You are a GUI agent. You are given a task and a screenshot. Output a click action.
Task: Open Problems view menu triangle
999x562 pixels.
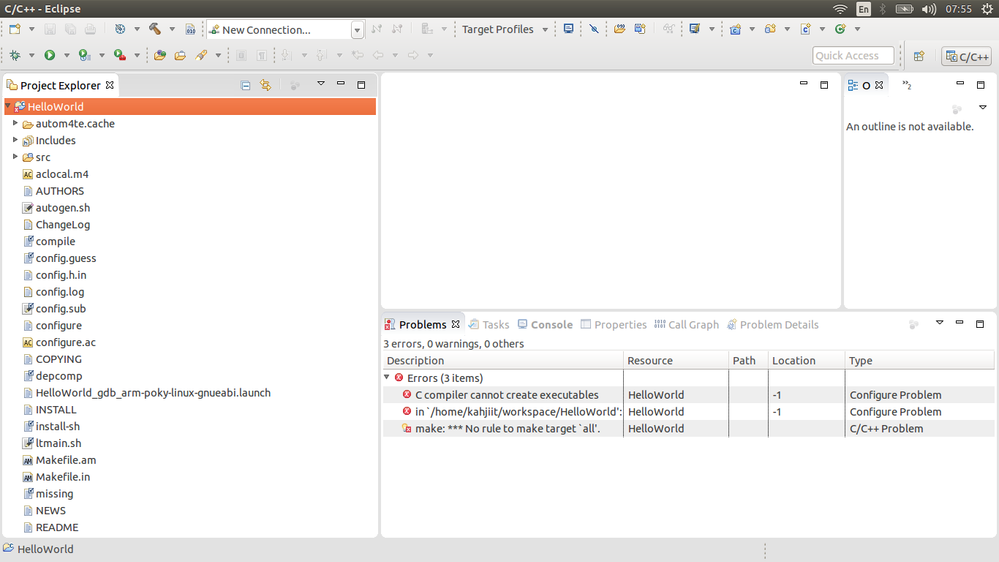pos(939,323)
